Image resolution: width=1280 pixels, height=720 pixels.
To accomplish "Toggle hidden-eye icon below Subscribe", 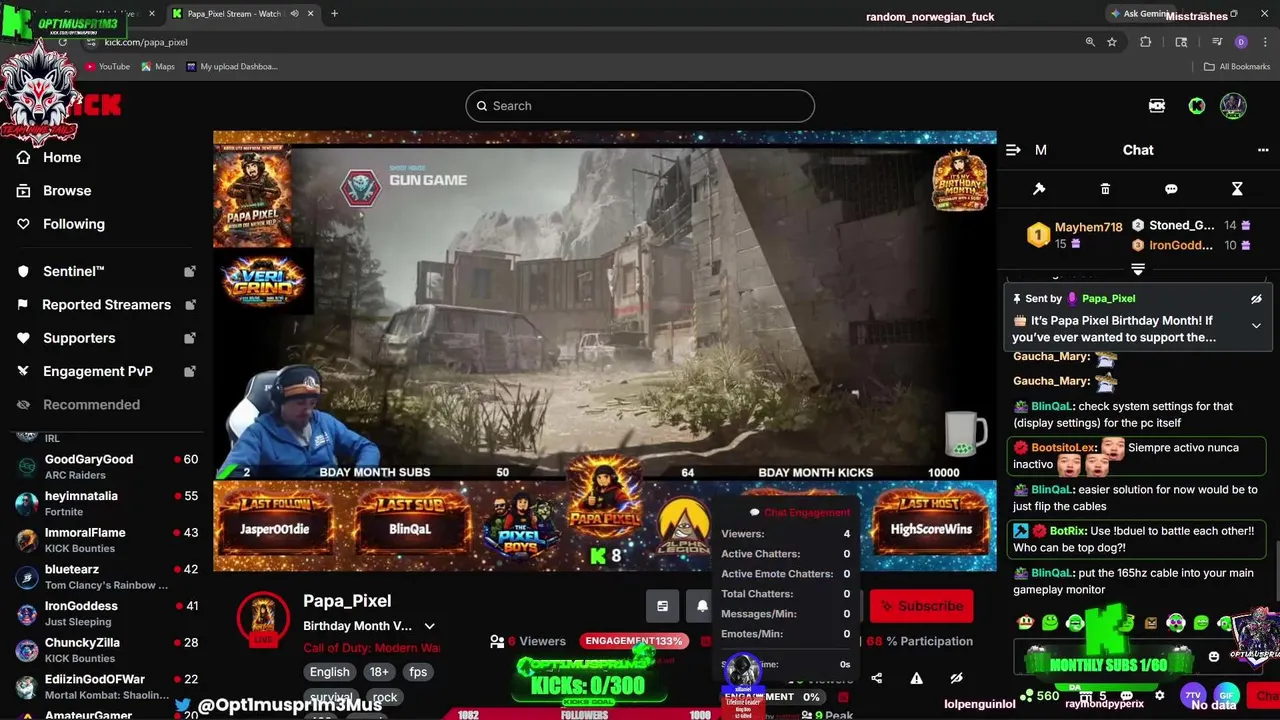I will (x=956, y=678).
